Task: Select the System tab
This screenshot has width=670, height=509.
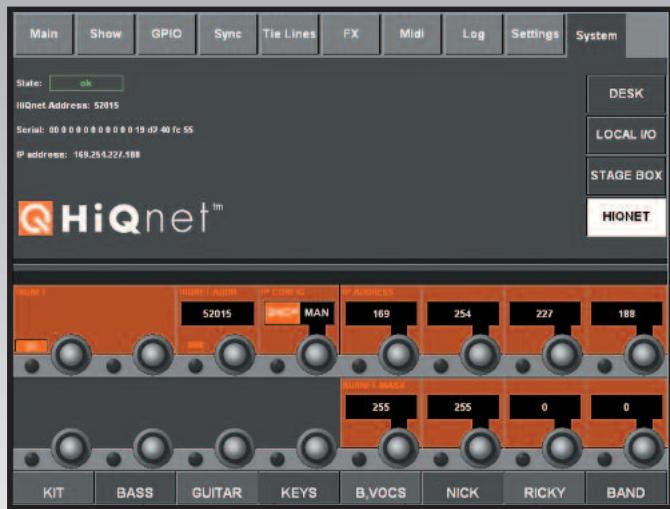Action: (x=597, y=36)
